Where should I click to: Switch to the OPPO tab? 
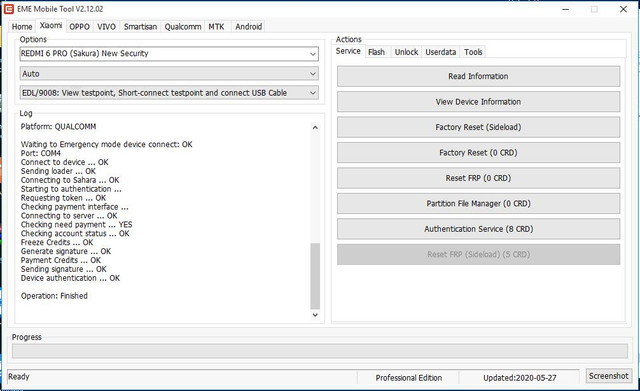79,27
